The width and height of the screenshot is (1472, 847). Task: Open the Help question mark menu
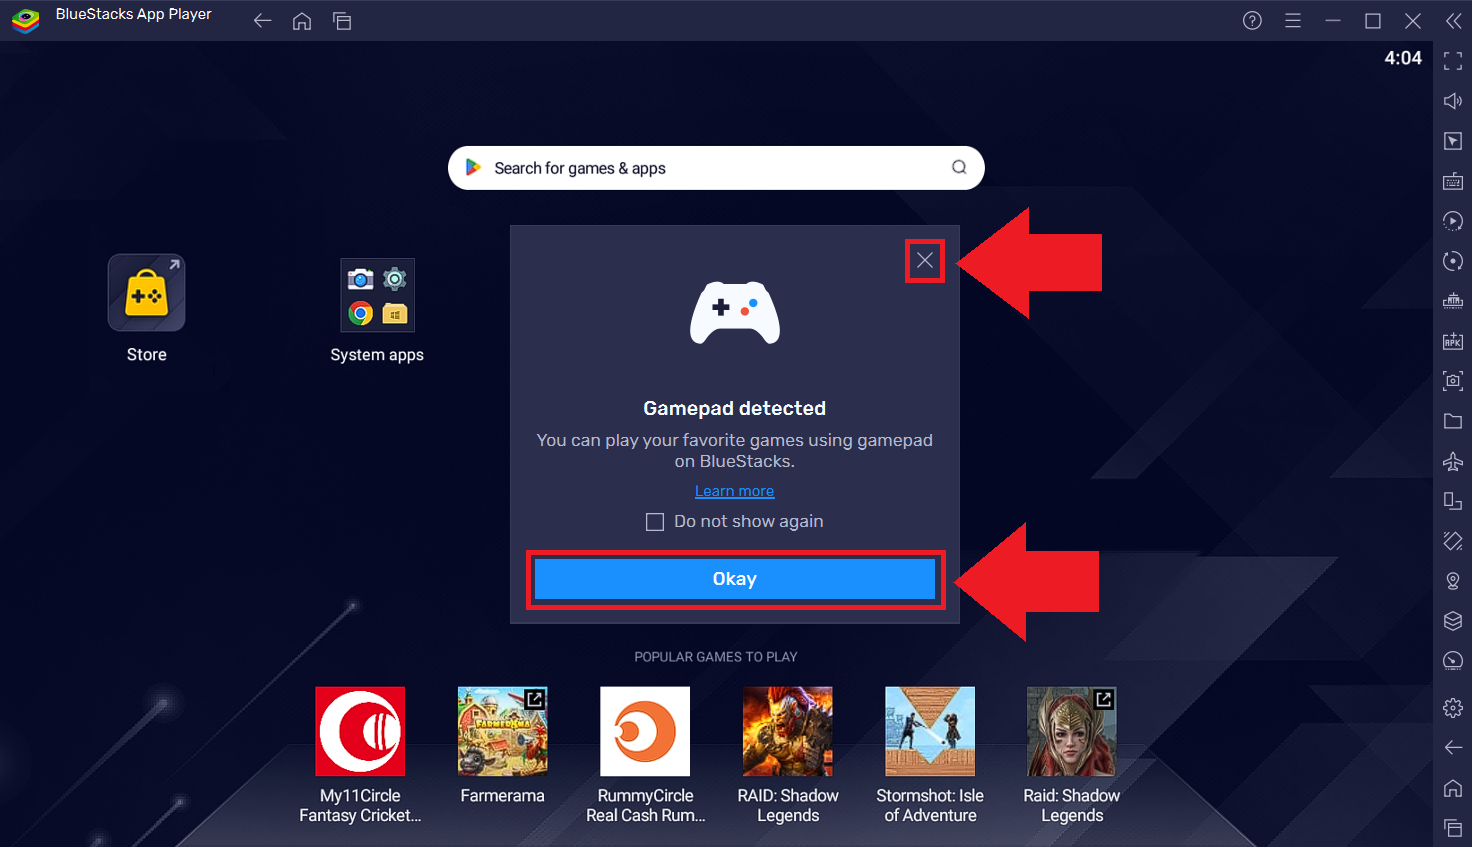[1251, 20]
